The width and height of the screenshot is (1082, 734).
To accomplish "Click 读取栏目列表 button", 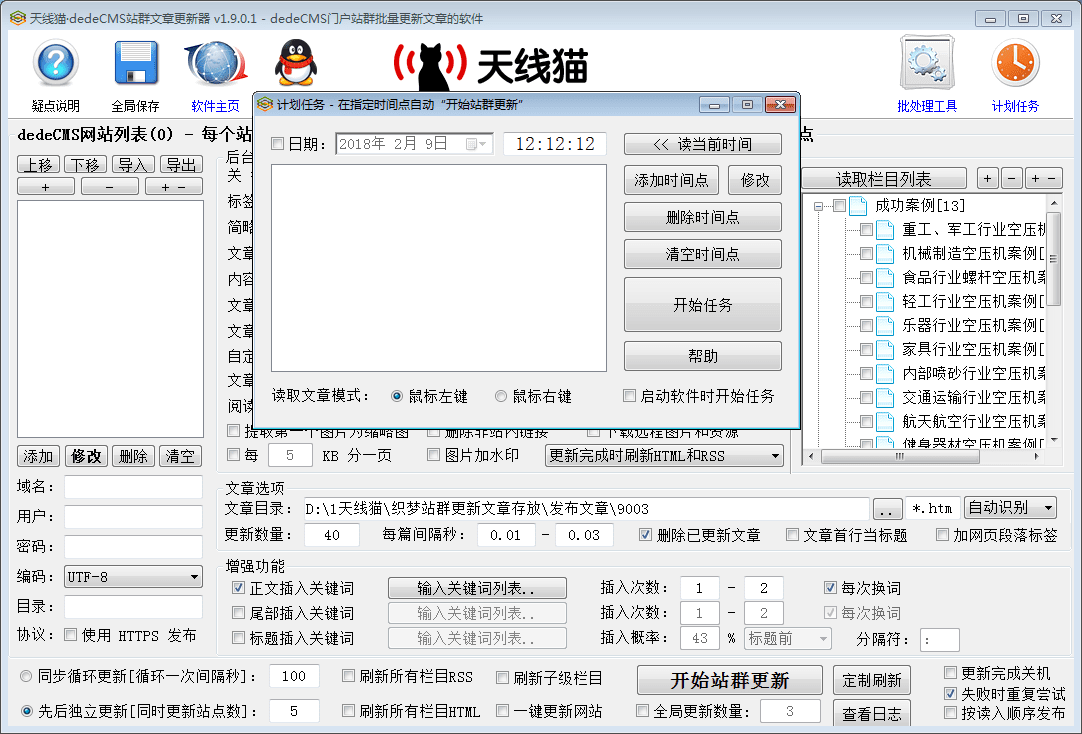I will tap(883, 179).
